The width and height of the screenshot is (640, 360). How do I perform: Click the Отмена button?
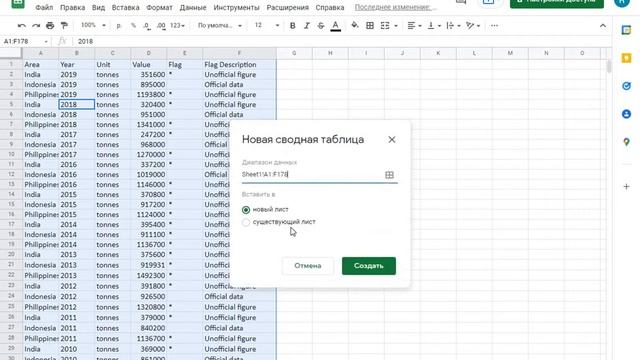coord(308,266)
